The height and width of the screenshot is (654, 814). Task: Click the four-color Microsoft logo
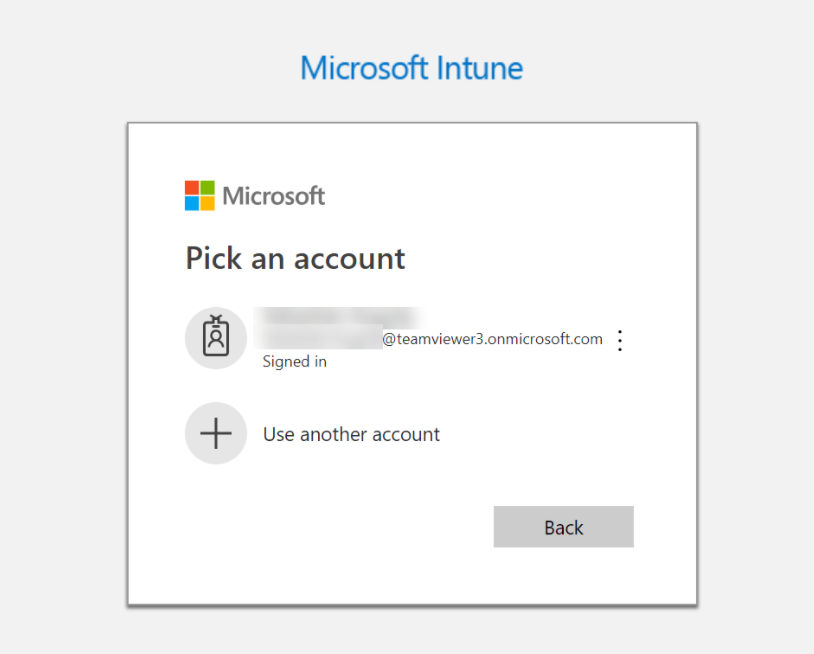(x=199, y=195)
